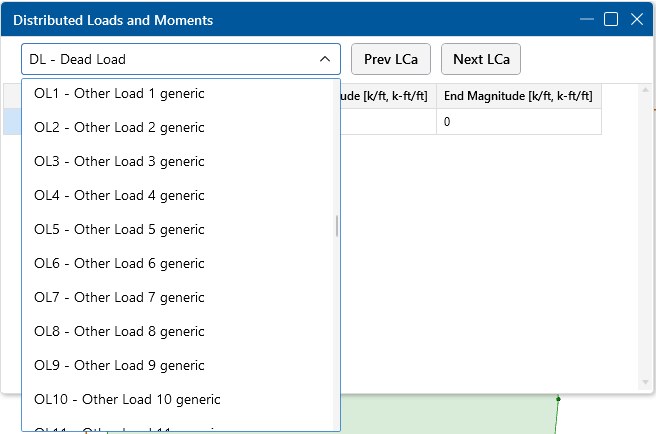Click the load list scrollbar thumb
The image size is (656, 434).
pyautogui.click(x=337, y=226)
